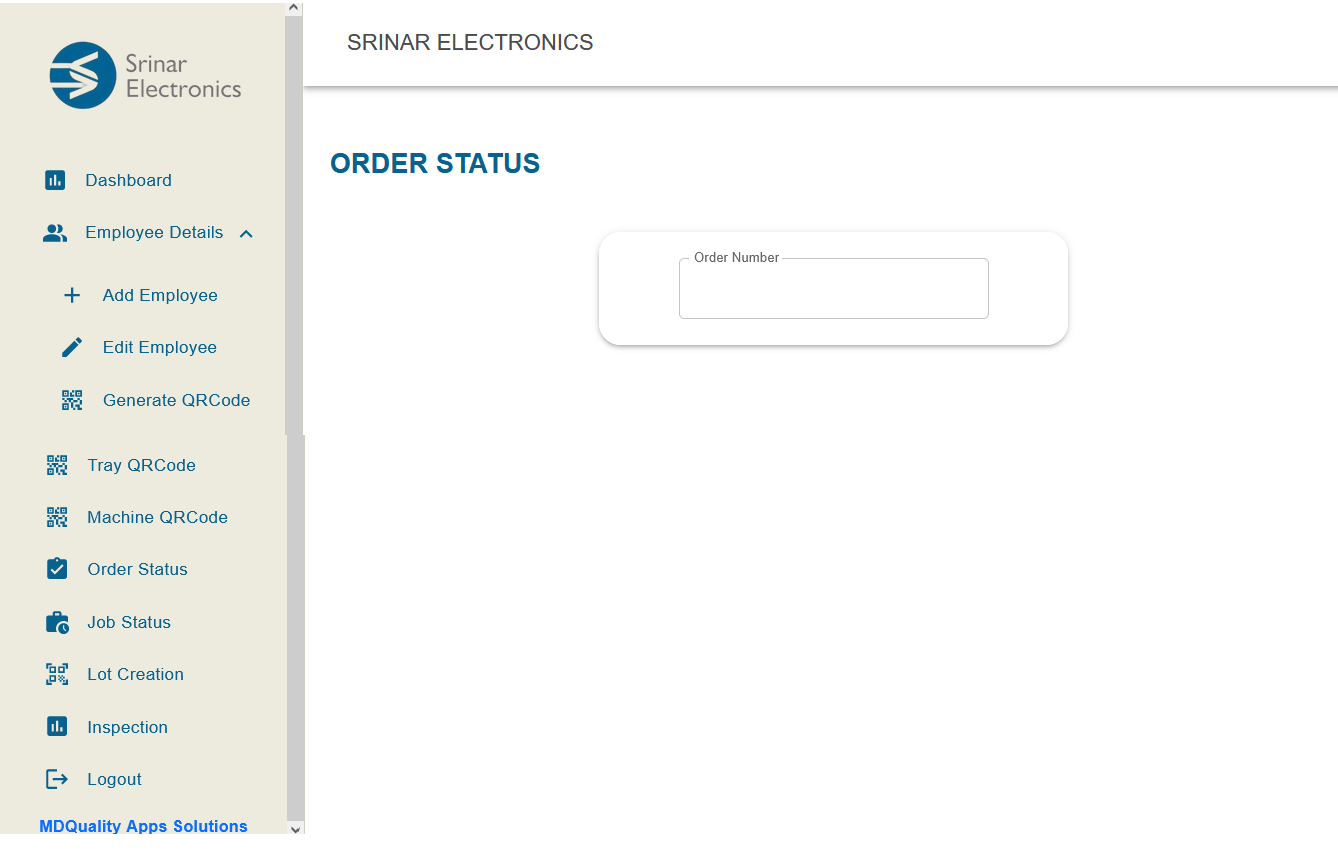Click the sidebar scrollbar down arrow

[294, 829]
